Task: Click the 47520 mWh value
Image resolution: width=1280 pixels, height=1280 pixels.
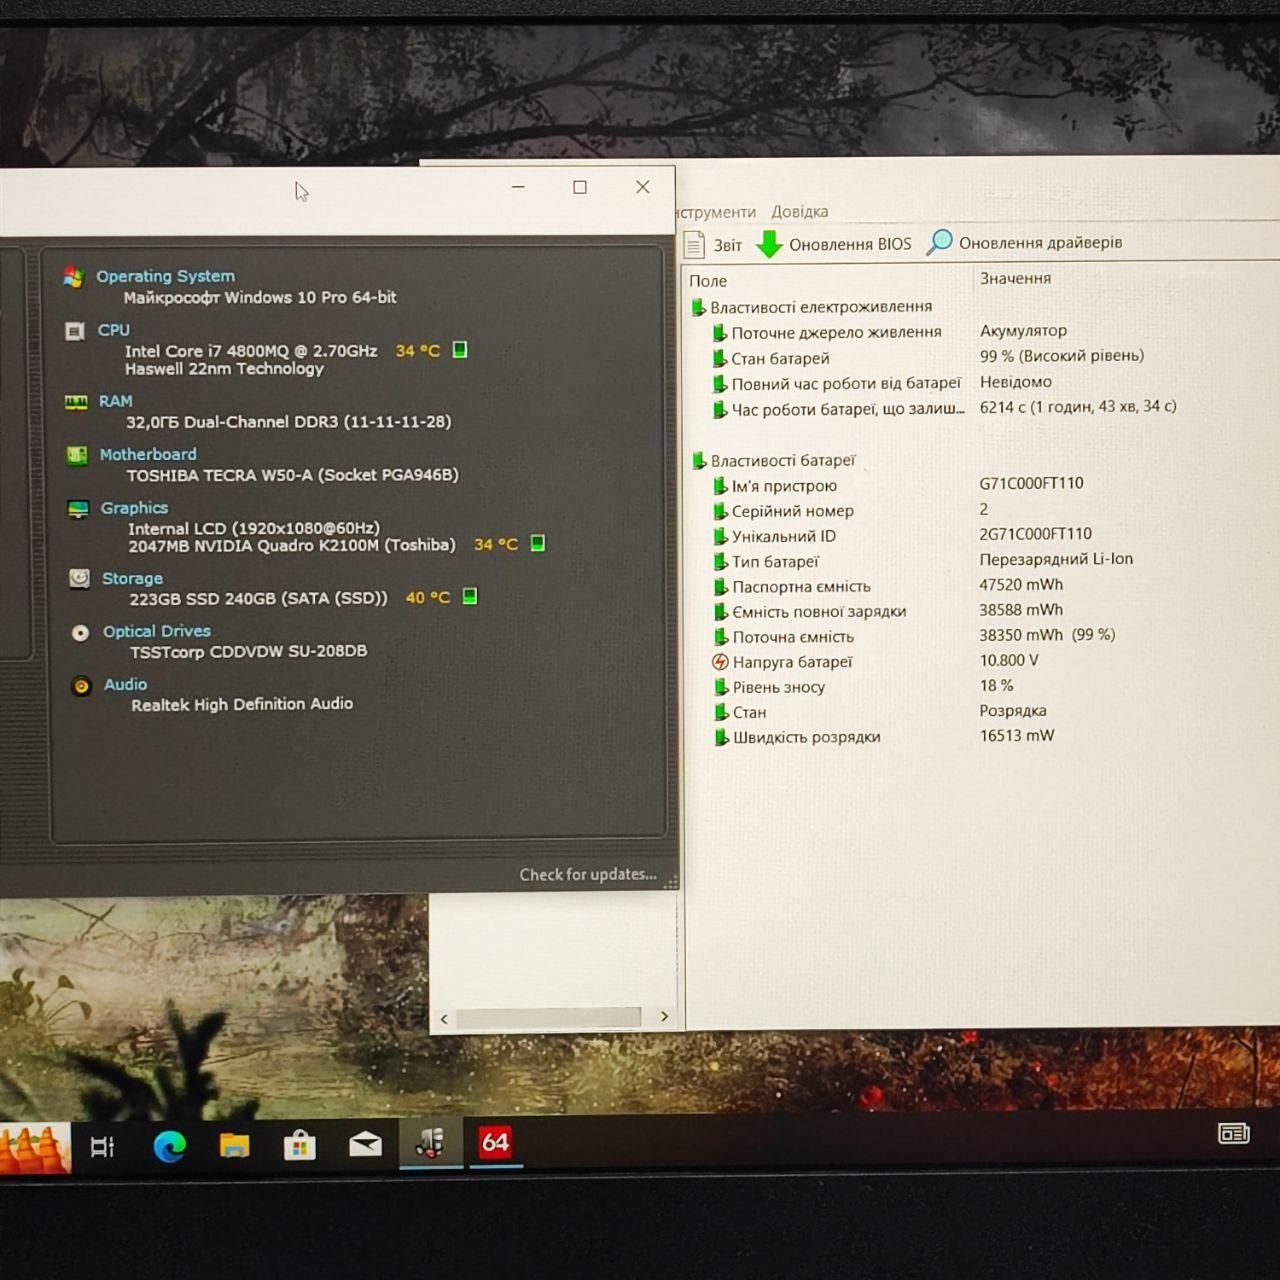Action: (x=1021, y=585)
